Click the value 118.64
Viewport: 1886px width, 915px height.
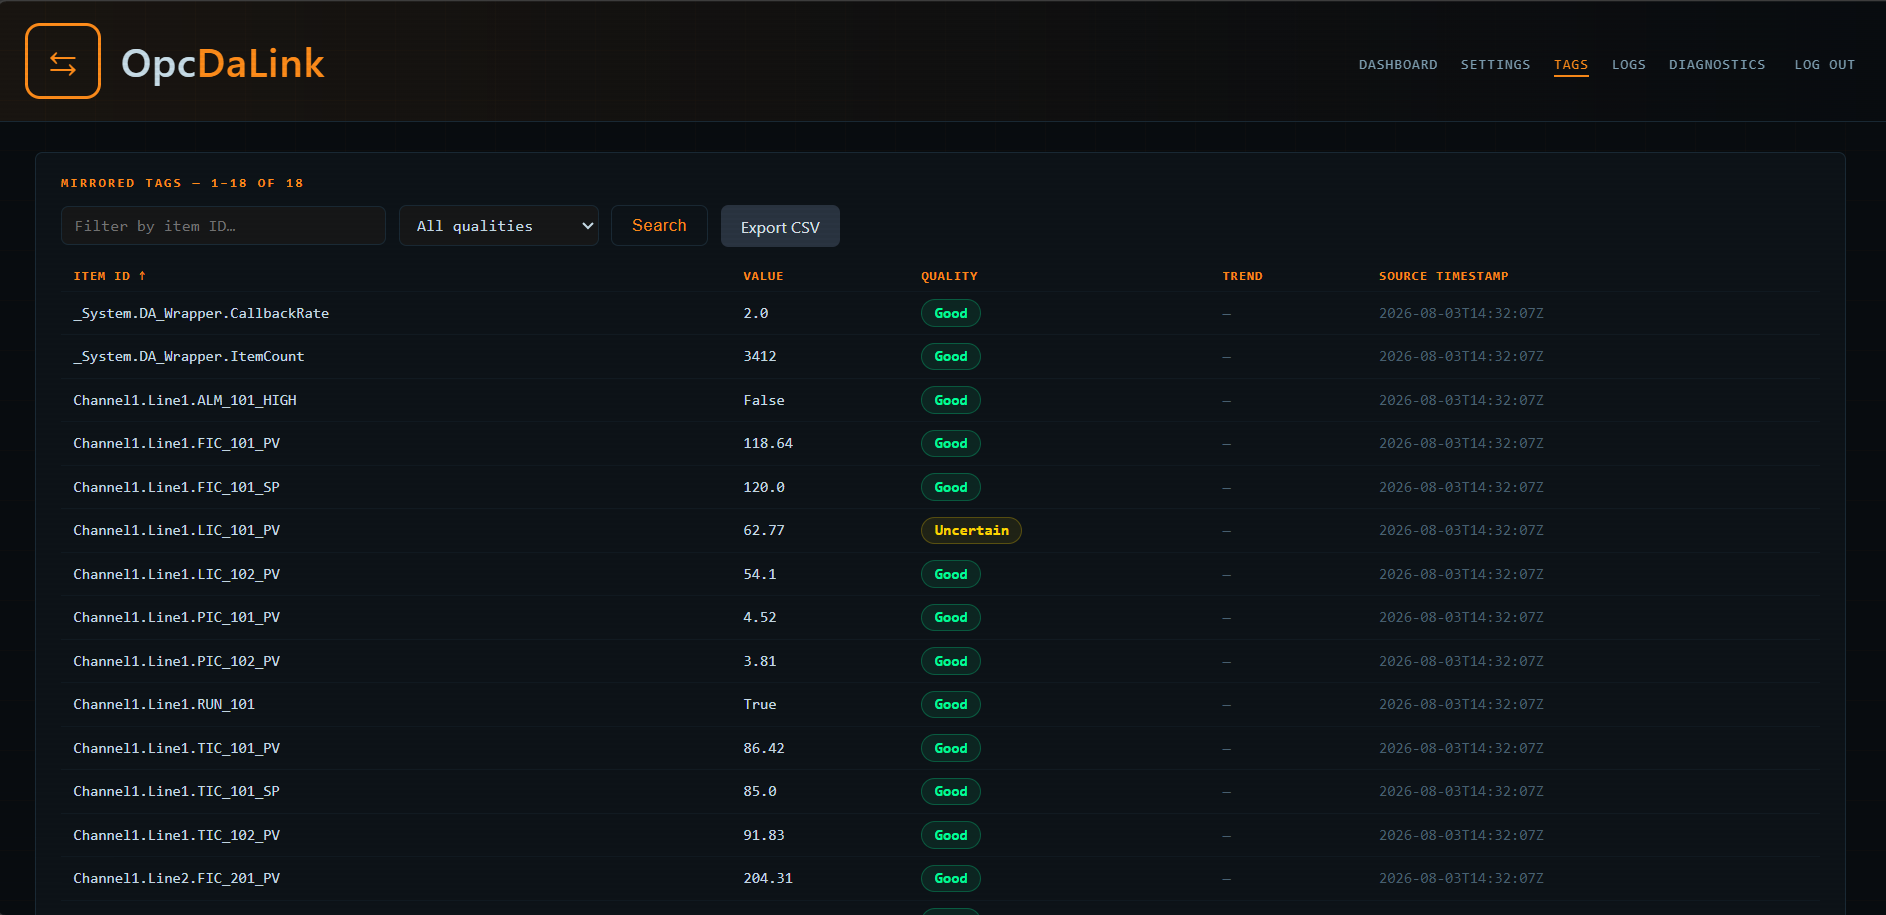(768, 443)
